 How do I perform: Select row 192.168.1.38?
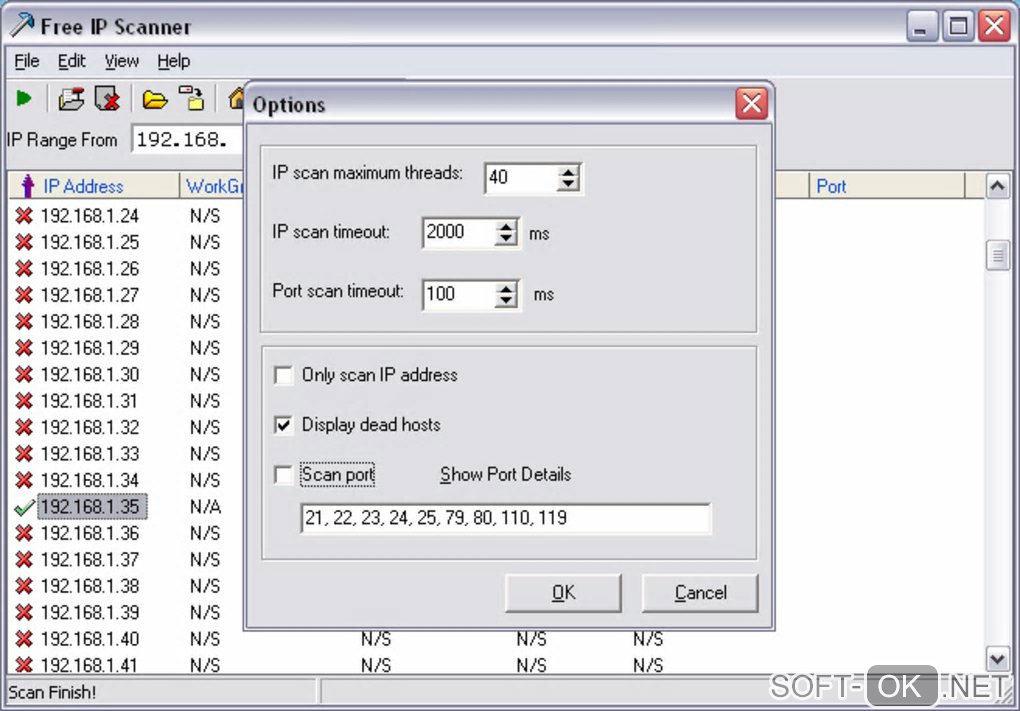pos(90,586)
